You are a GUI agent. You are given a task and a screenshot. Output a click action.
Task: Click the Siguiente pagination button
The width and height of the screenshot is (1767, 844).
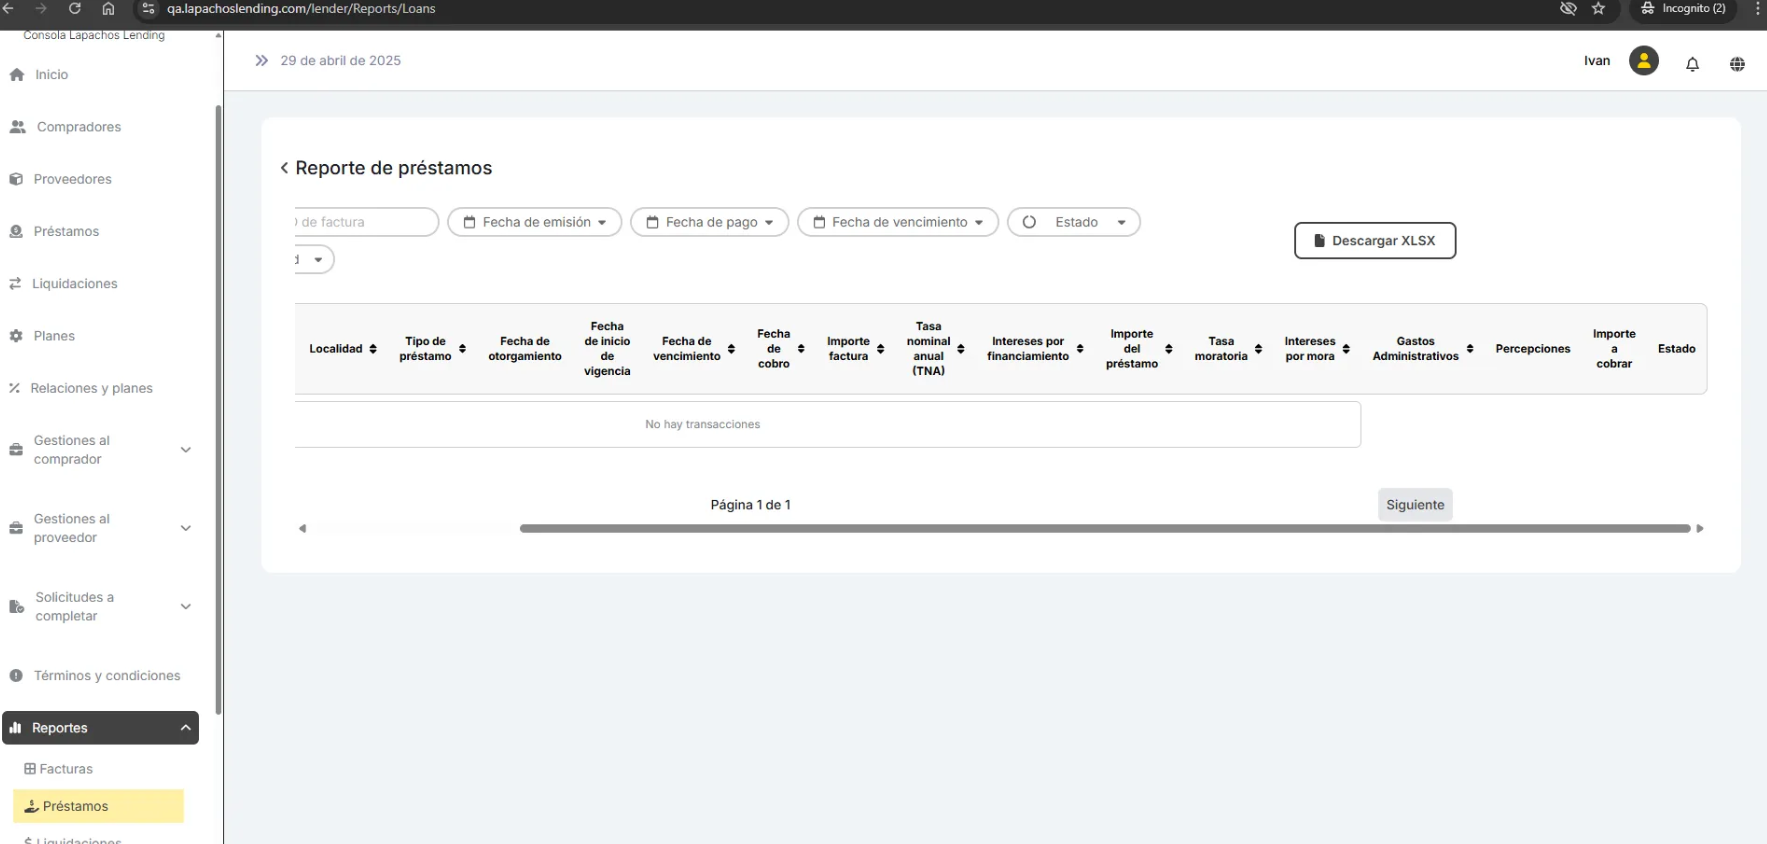point(1414,505)
